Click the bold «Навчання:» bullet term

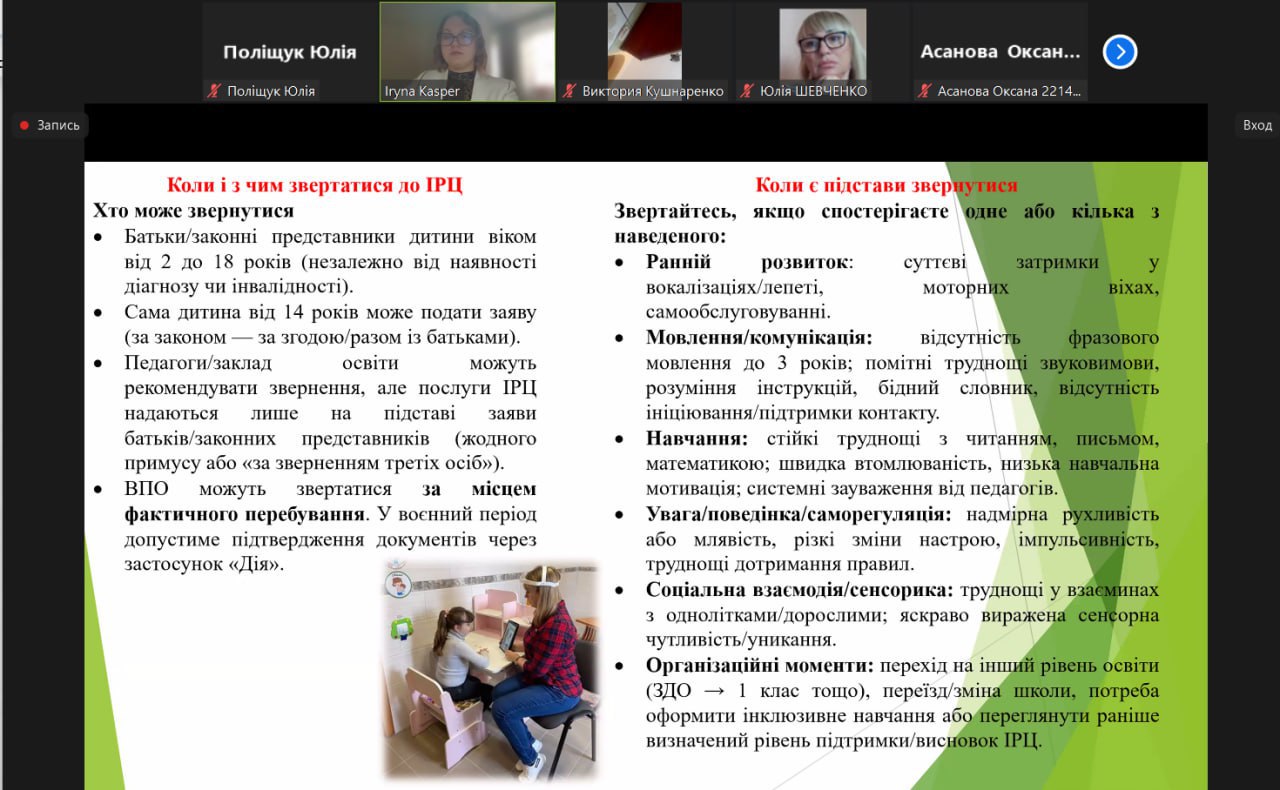point(697,439)
